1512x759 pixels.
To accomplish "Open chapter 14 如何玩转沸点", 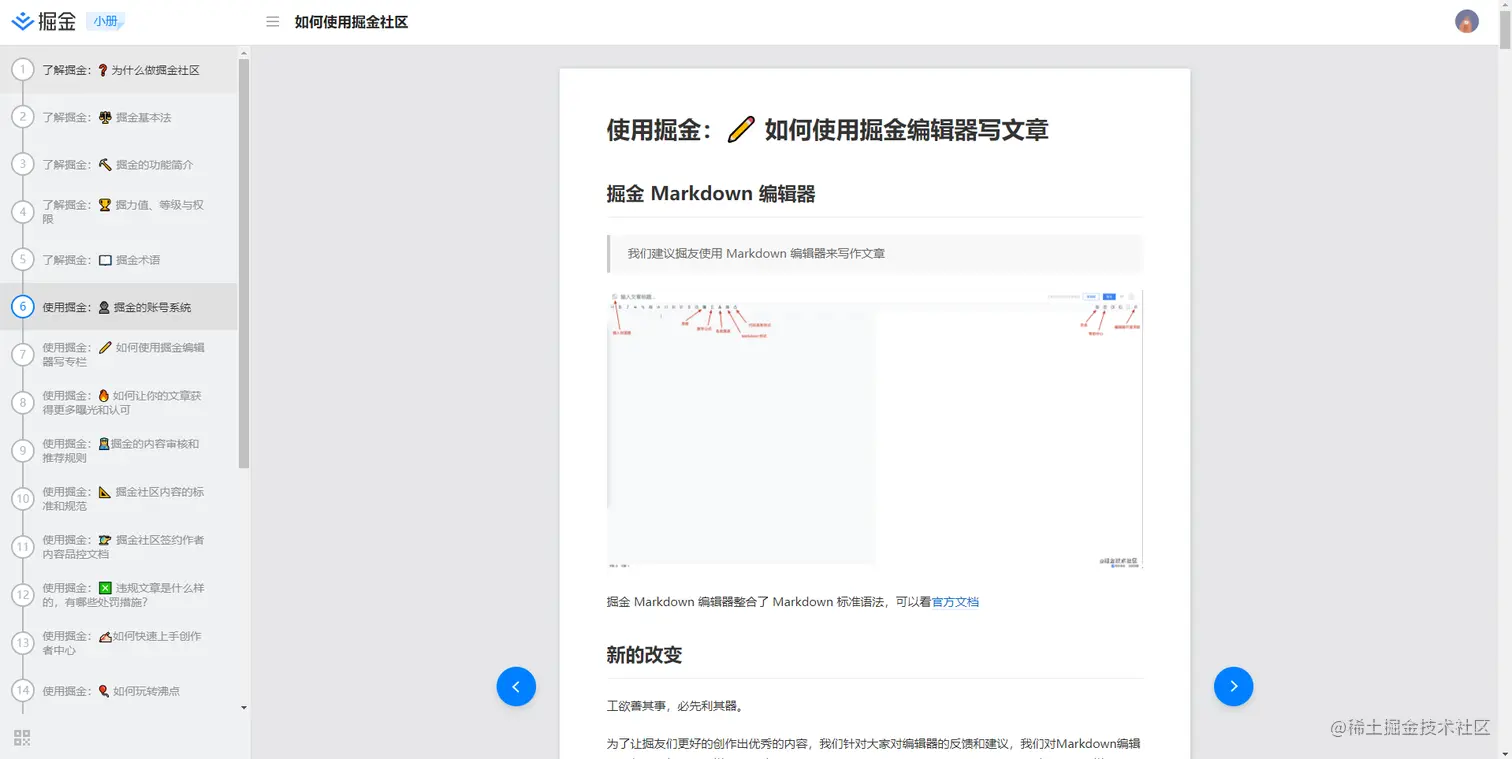I will (119, 691).
